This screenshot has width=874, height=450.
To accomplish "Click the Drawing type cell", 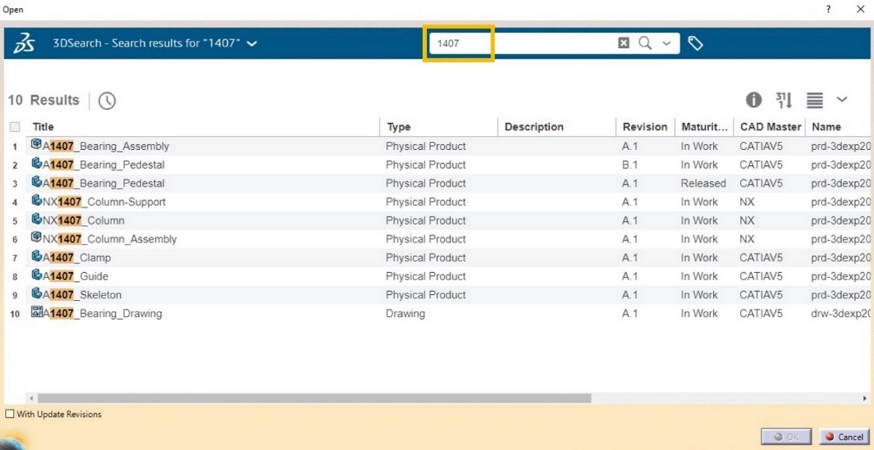I will coord(405,313).
